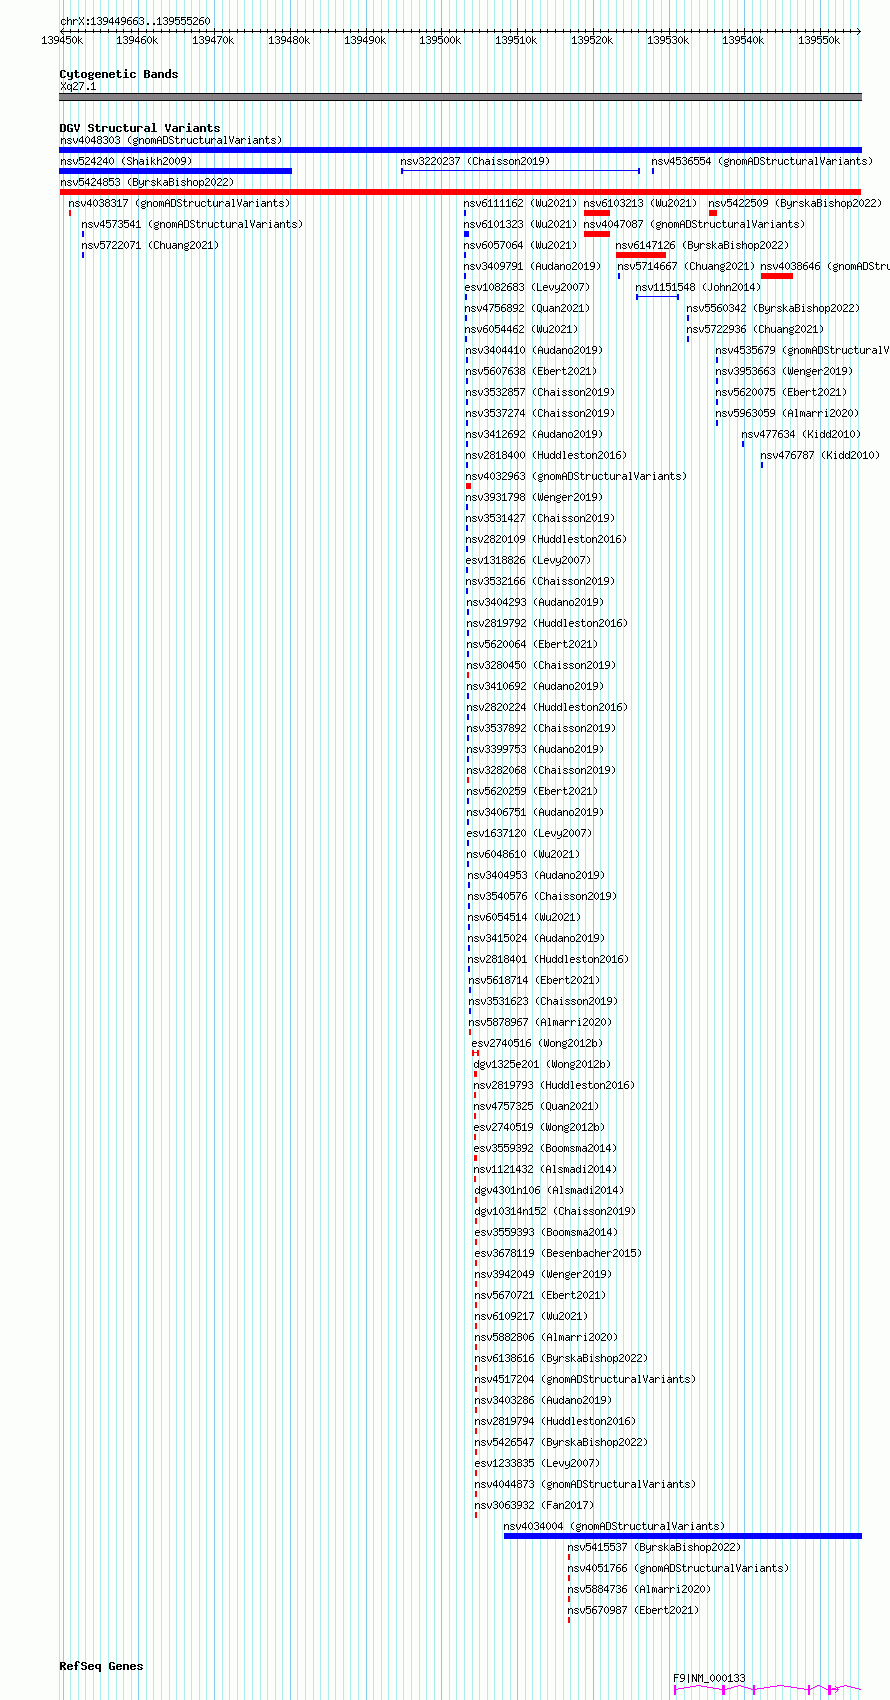This screenshot has width=890, height=1700.
Task: Click the nsv5424853 red variant bar
Action: pos(460,192)
